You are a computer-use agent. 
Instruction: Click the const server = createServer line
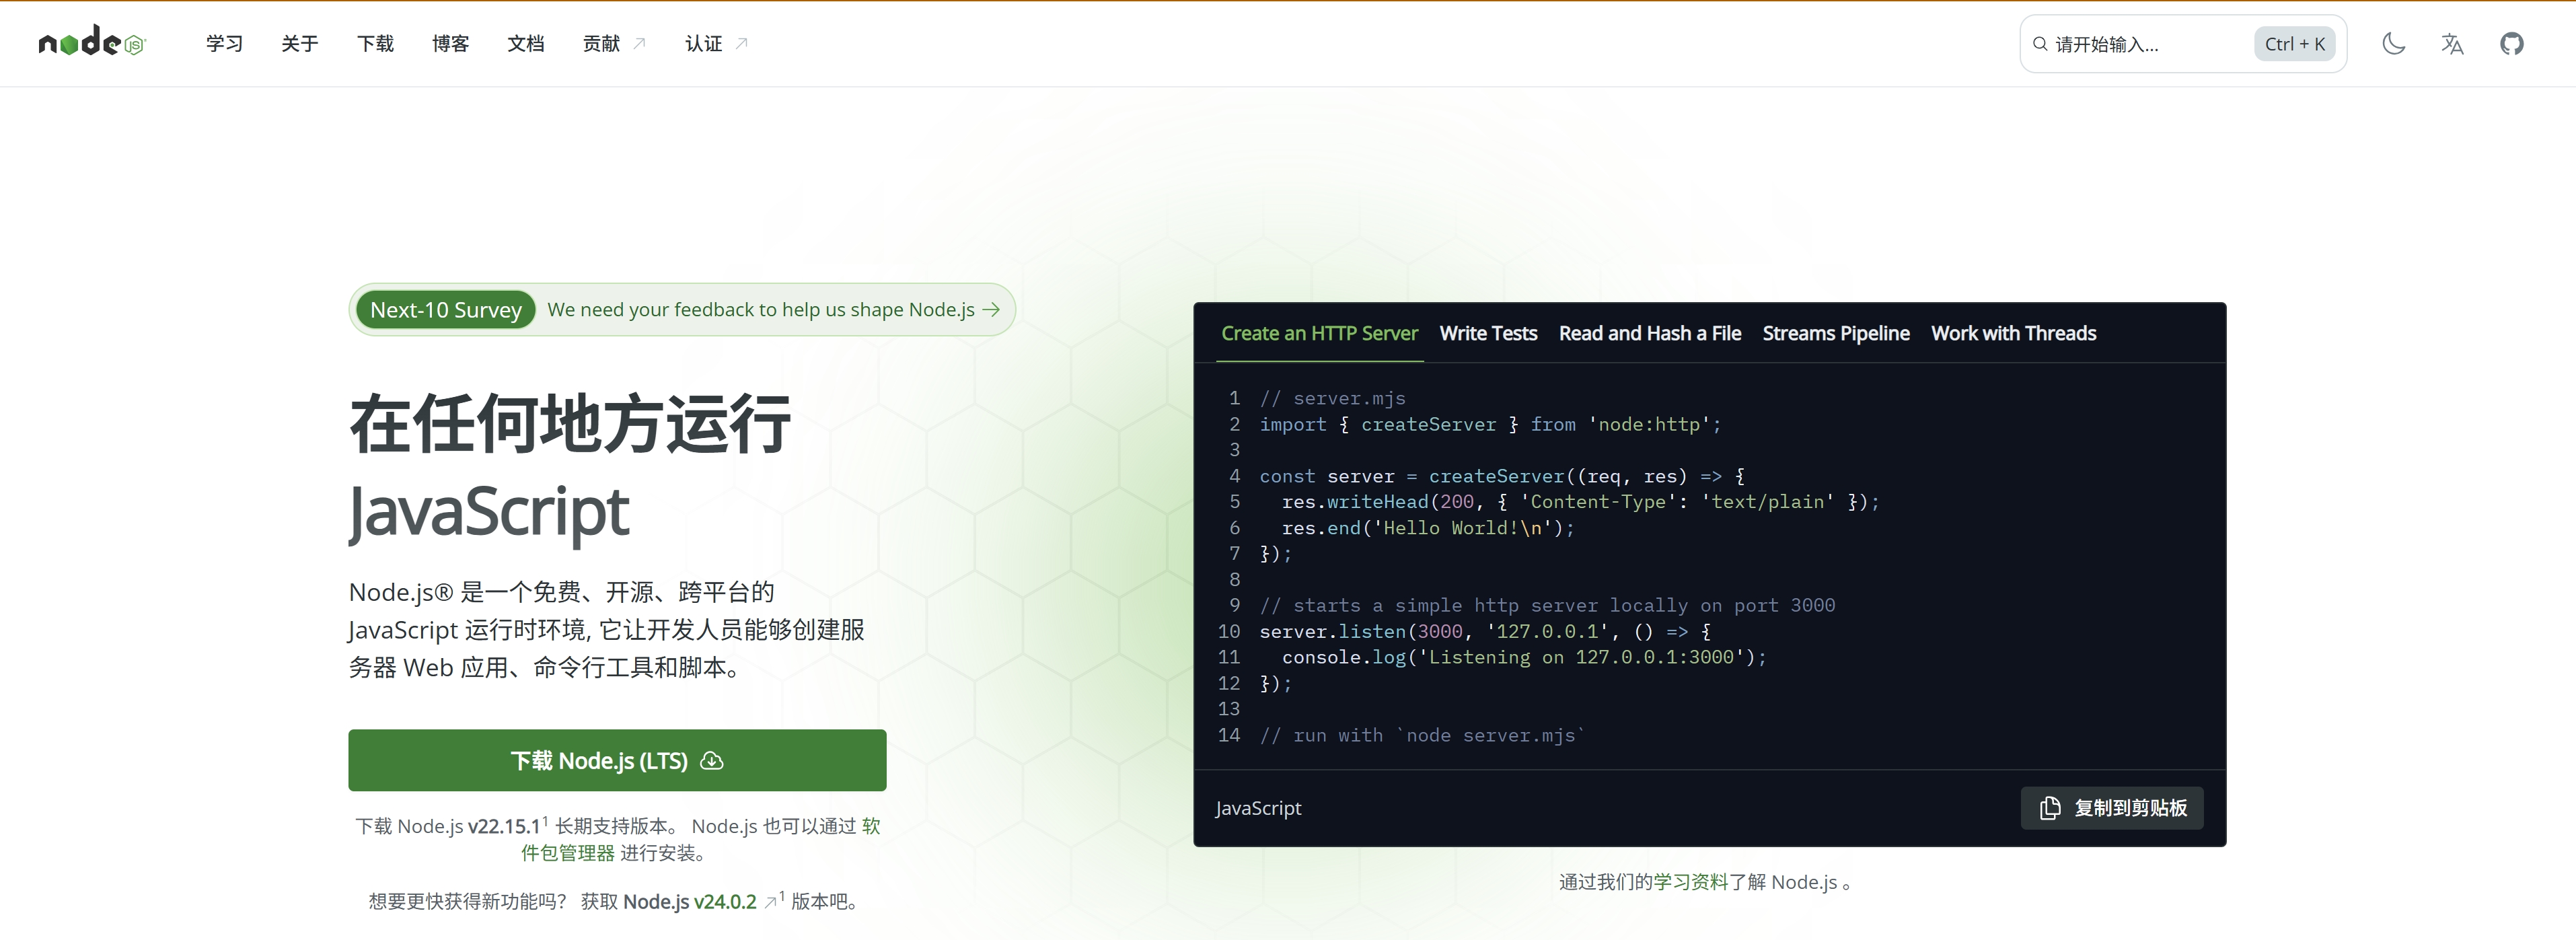1502,476
